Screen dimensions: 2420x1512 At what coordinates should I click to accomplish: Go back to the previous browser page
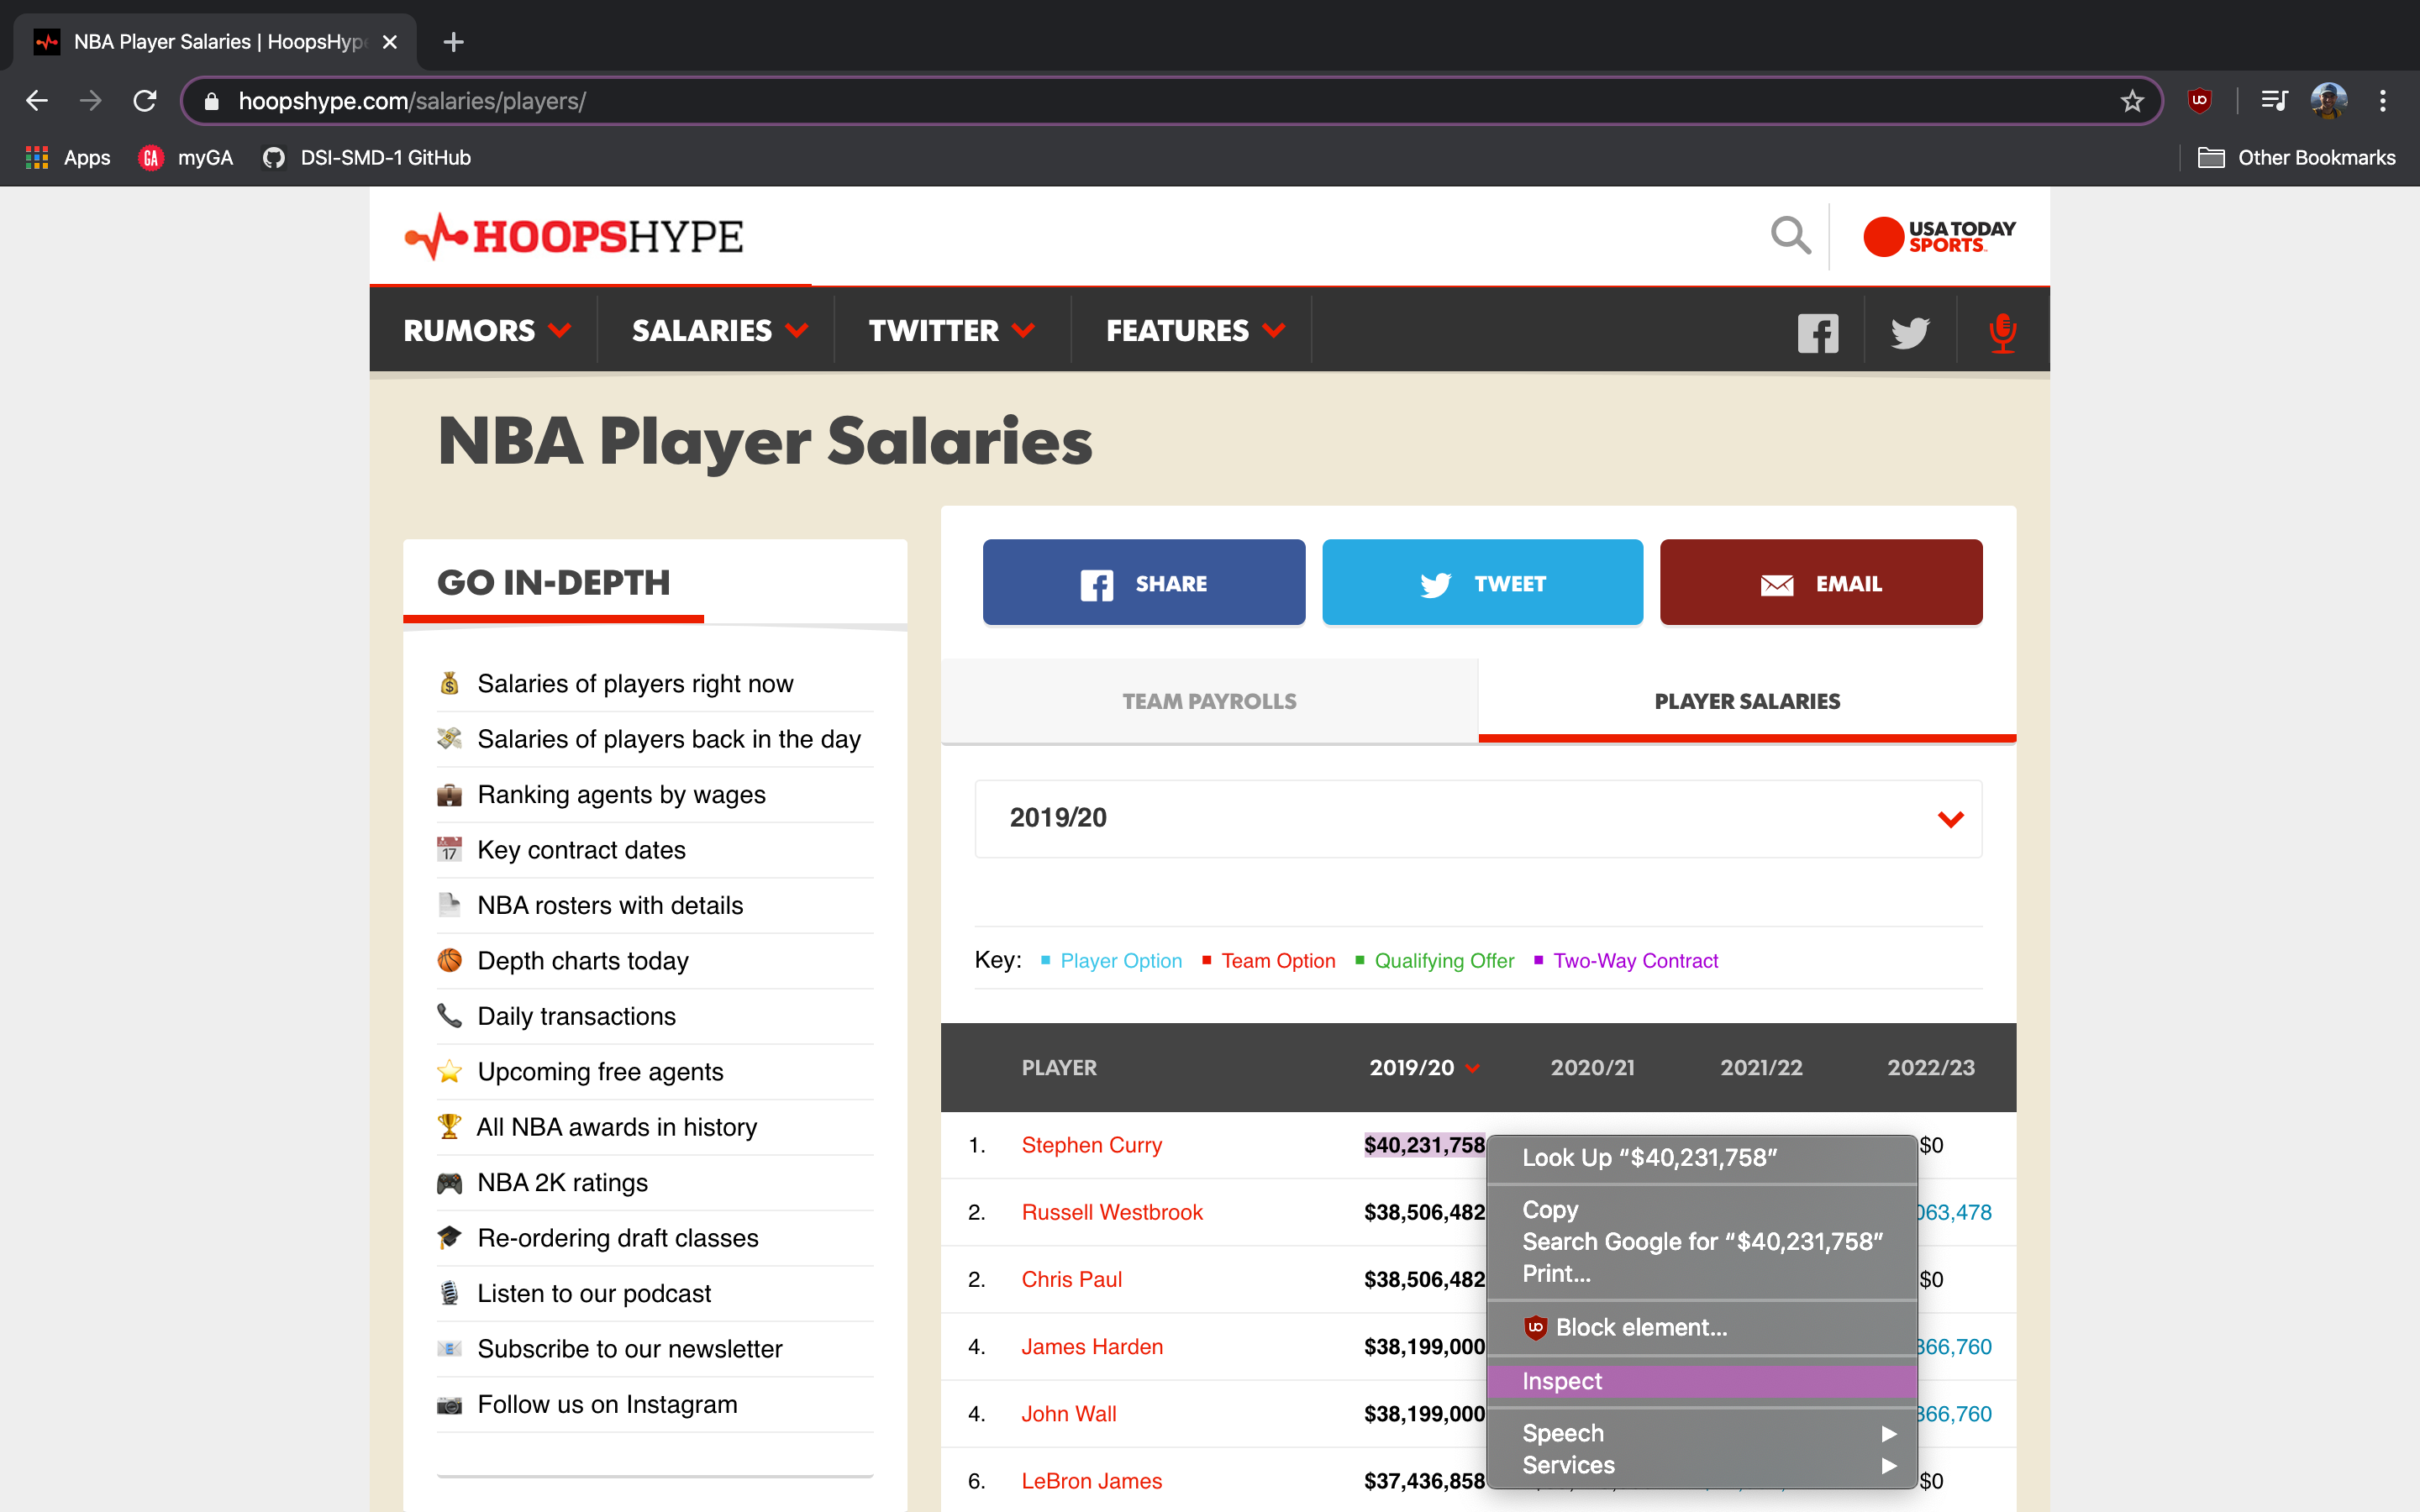37,101
